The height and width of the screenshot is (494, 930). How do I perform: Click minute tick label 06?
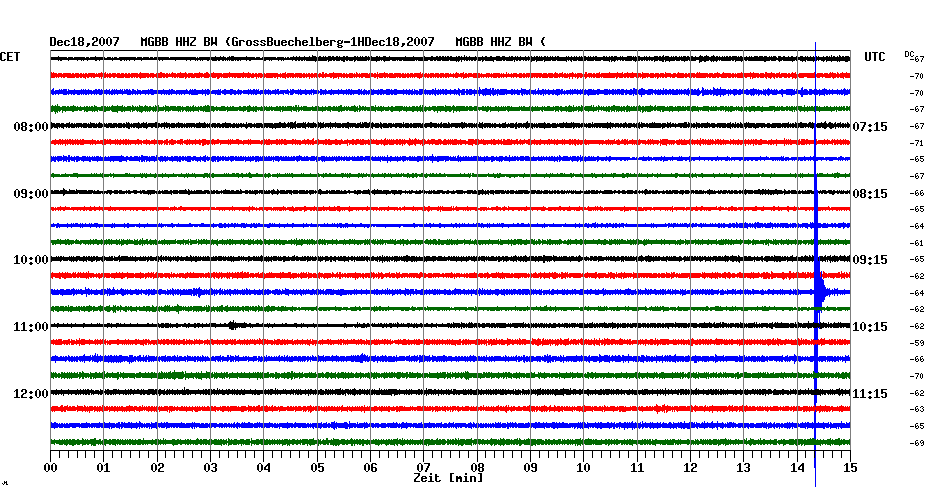pyautogui.click(x=371, y=468)
